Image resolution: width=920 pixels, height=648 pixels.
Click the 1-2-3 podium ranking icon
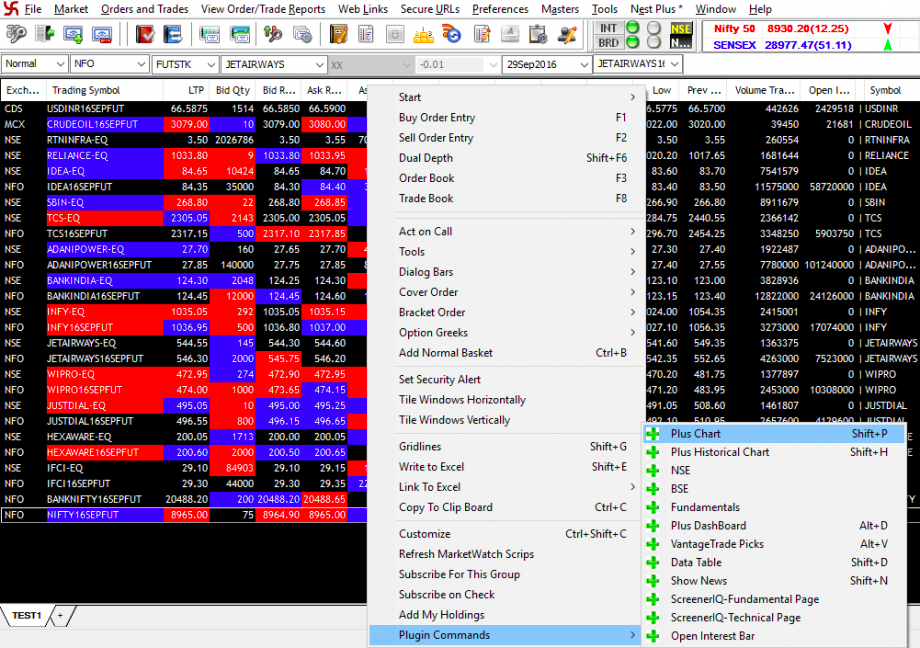point(424,35)
